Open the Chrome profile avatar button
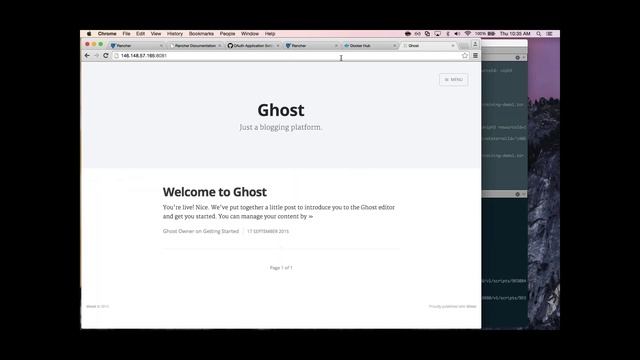This screenshot has height=360, width=640. tap(475, 44)
